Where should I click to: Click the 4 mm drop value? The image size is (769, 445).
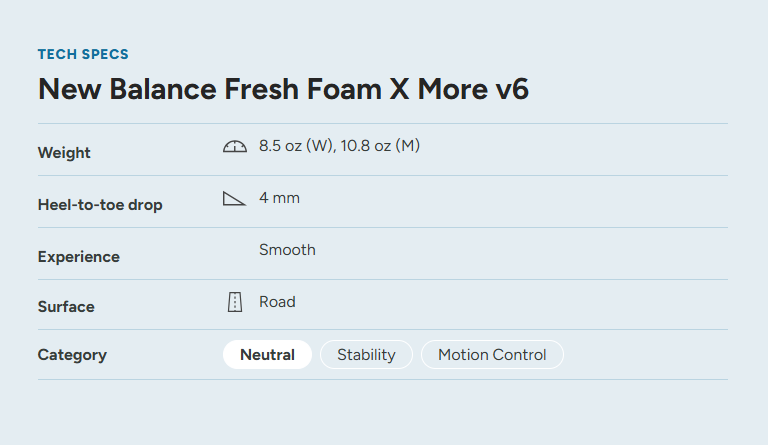coord(279,198)
